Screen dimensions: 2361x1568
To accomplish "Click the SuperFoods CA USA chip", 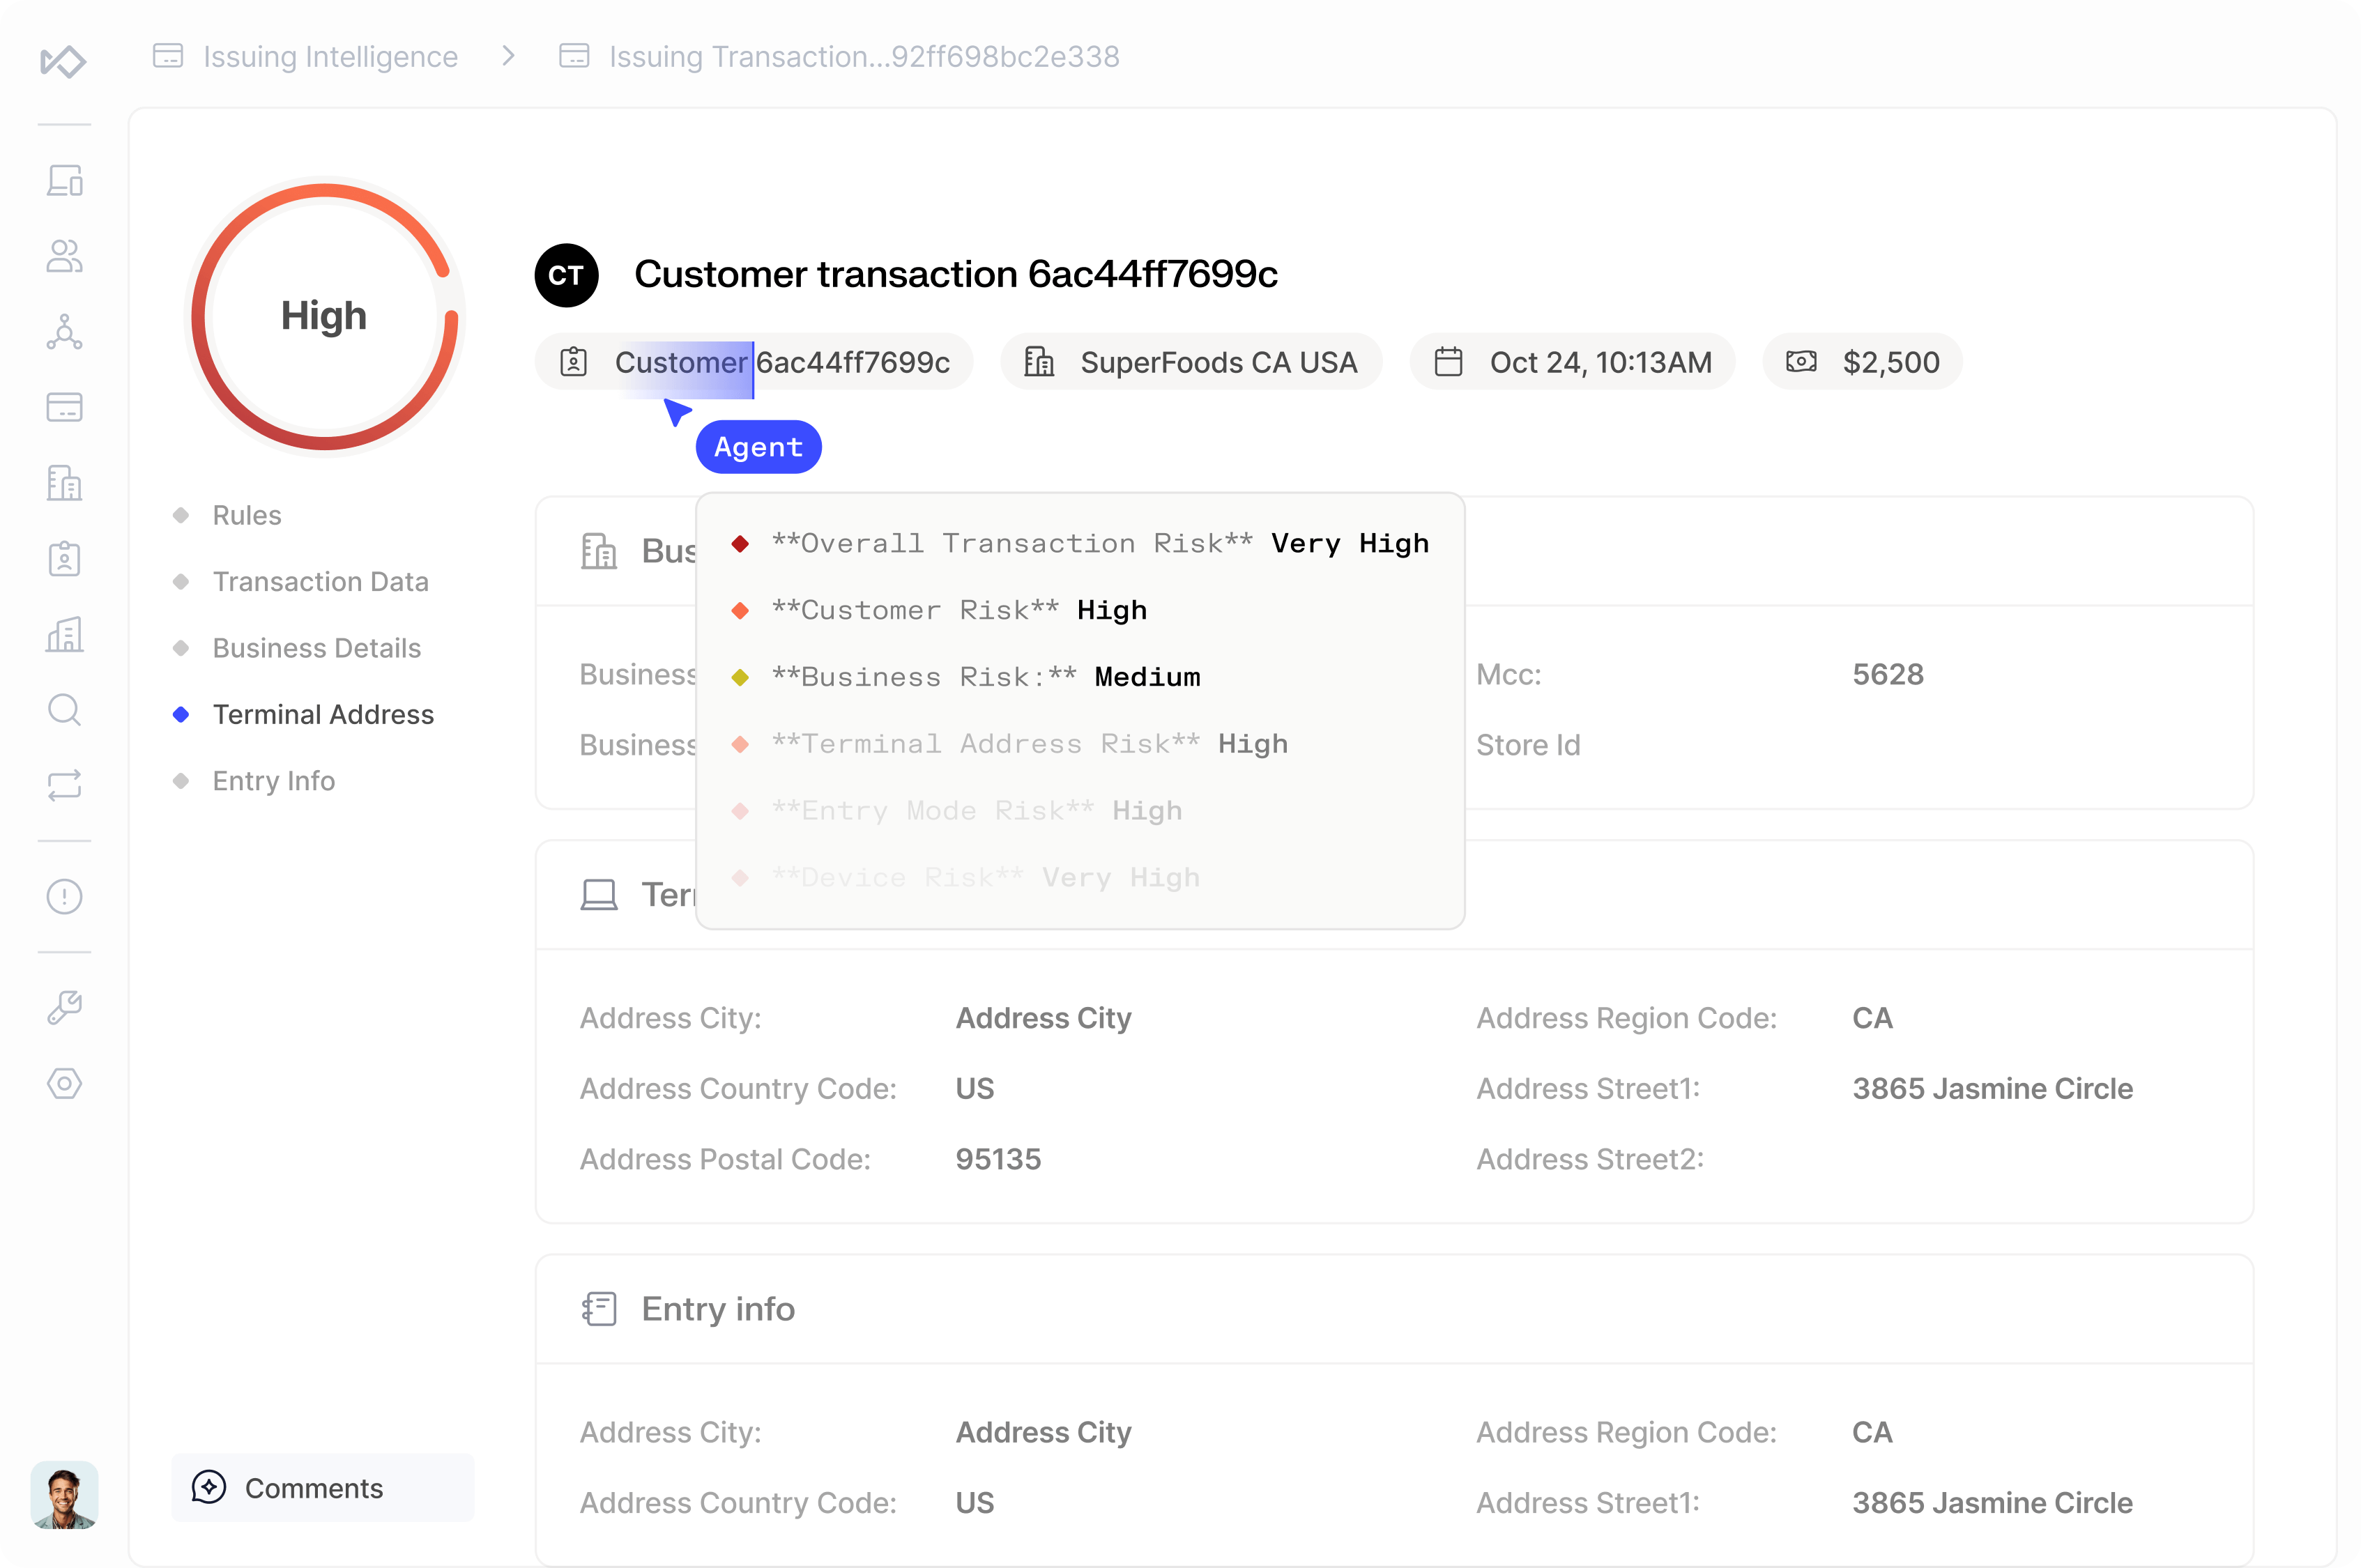I will (1191, 362).
